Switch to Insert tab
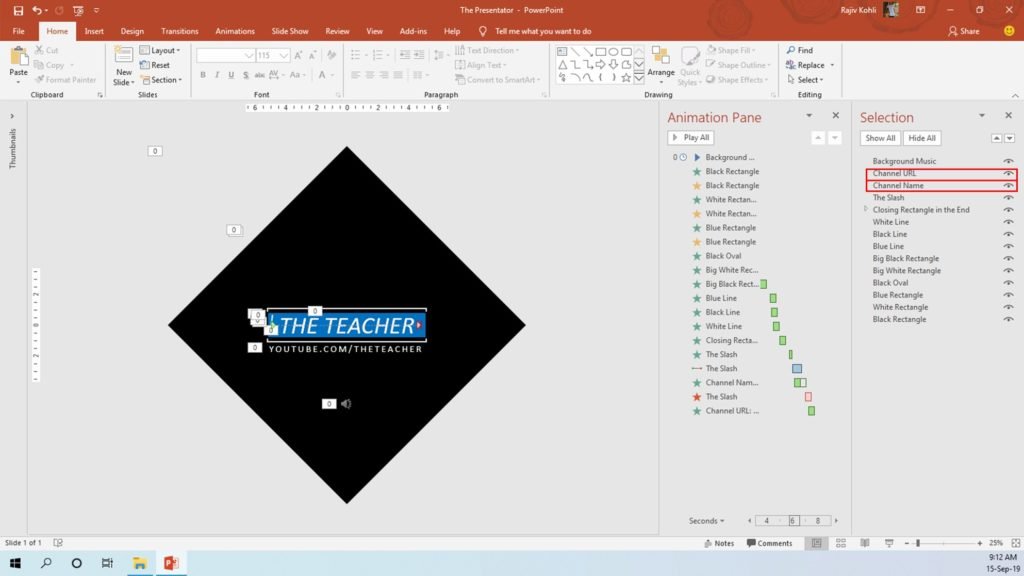Image resolution: width=1024 pixels, height=576 pixels. (94, 31)
